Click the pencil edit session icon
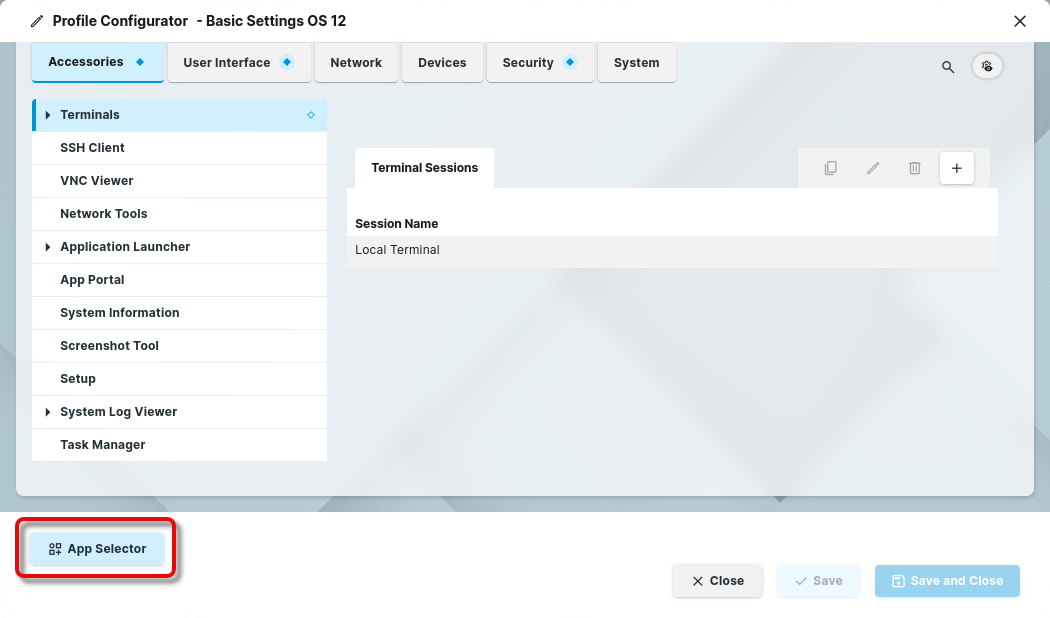 click(x=873, y=168)
